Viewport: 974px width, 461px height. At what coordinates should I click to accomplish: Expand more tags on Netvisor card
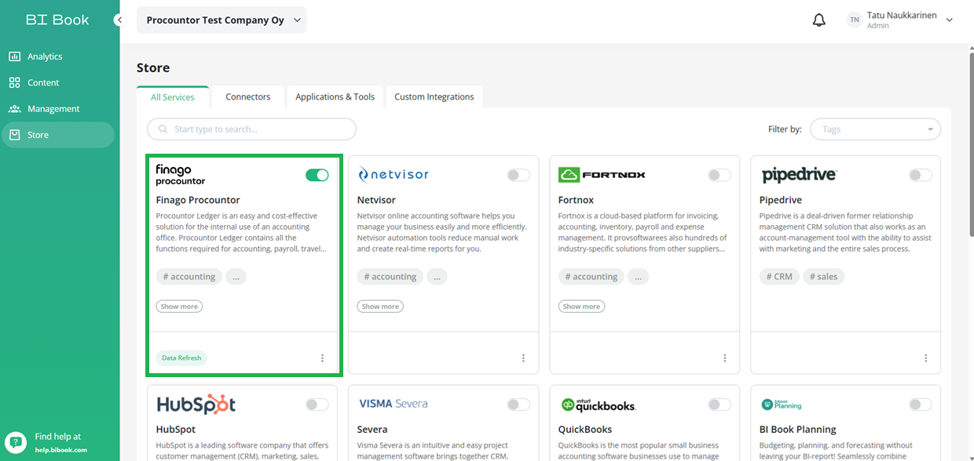point(437,276)
